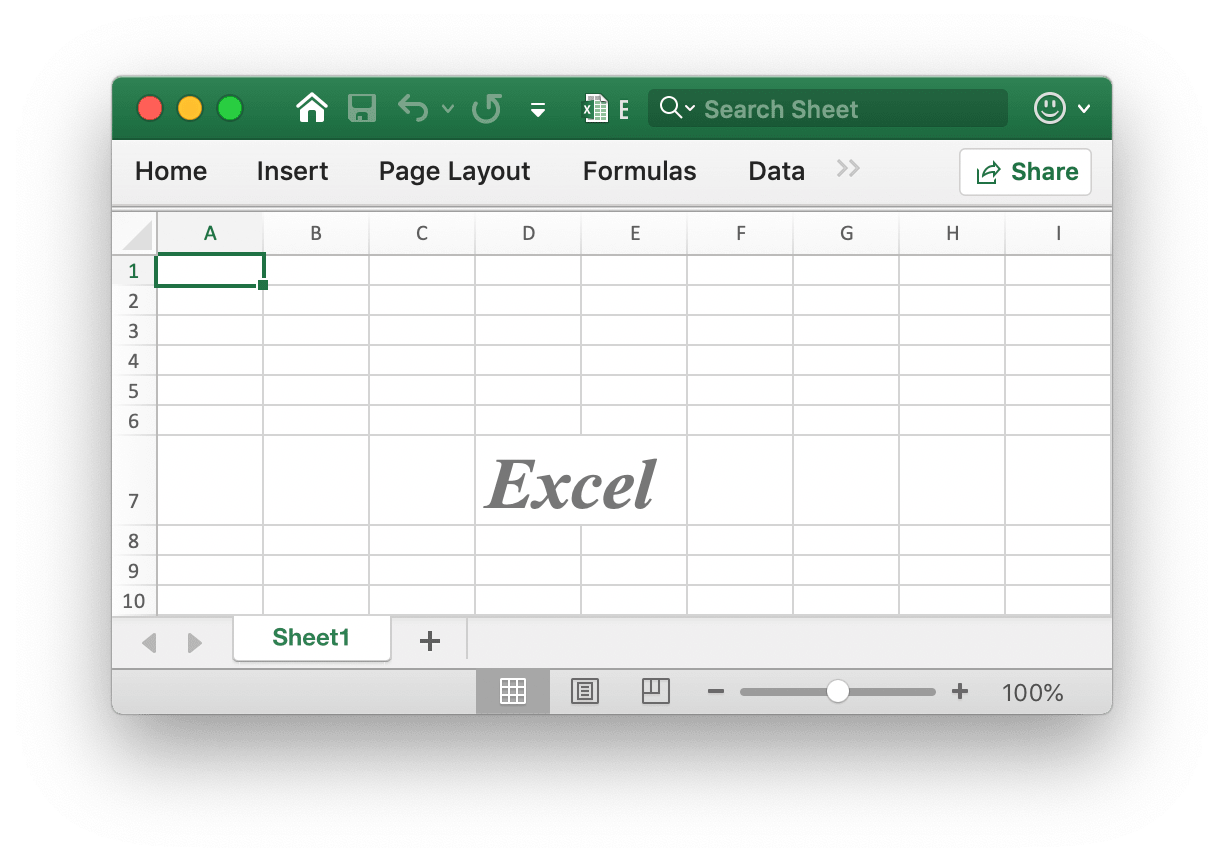
Task: Show more ribbon tabs chevron
Action: tap(848, 169)
